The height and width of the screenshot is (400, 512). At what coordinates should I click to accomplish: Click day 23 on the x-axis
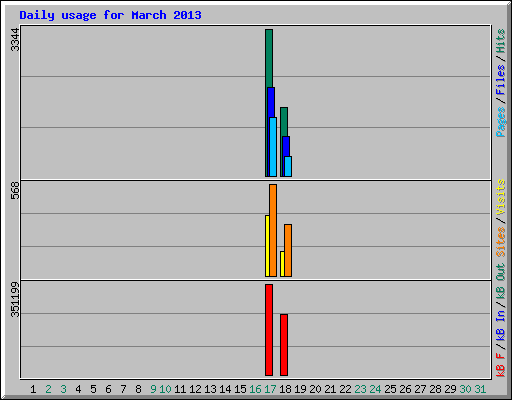pos(360,389)
